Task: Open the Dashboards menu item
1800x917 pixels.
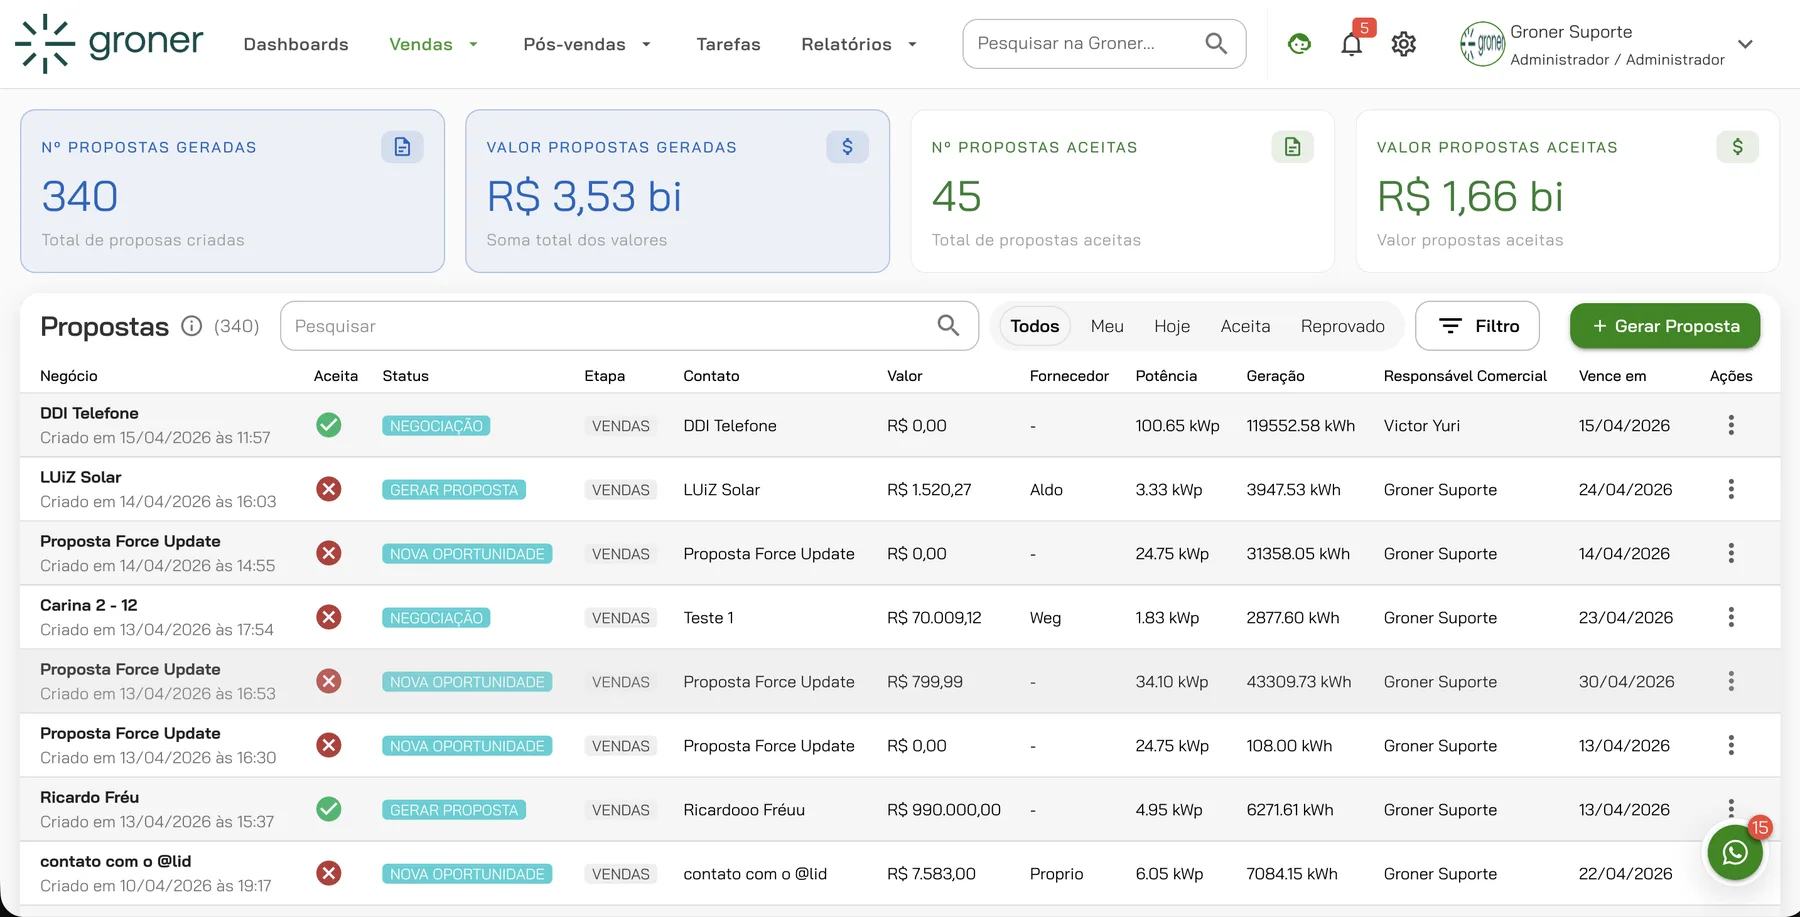Action: coord(296,44)
